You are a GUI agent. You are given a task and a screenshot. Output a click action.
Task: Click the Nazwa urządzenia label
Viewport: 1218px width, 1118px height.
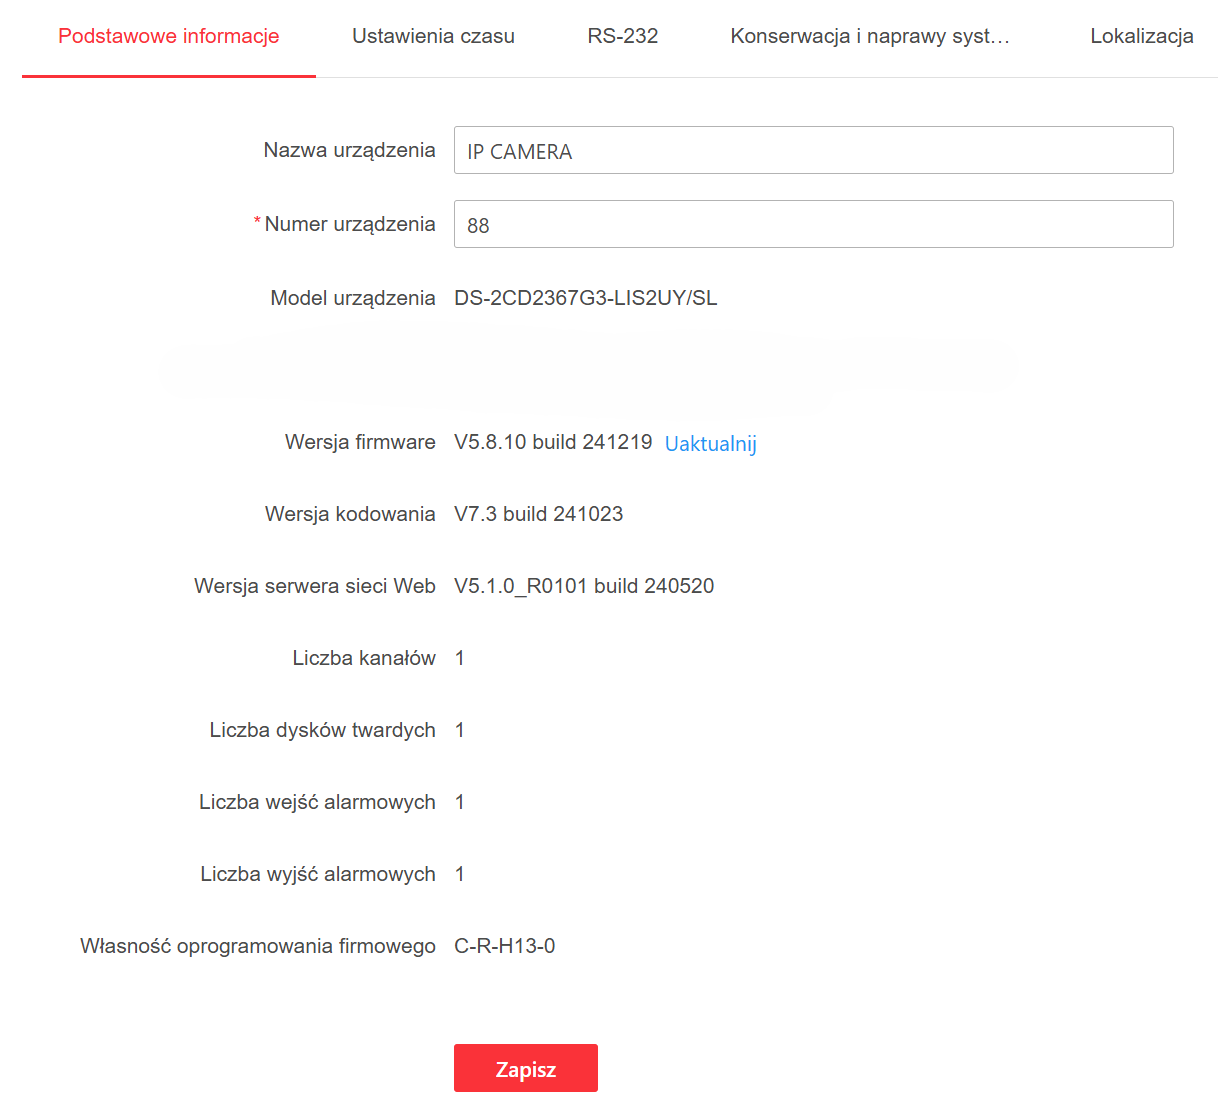(x=349, y=151)
